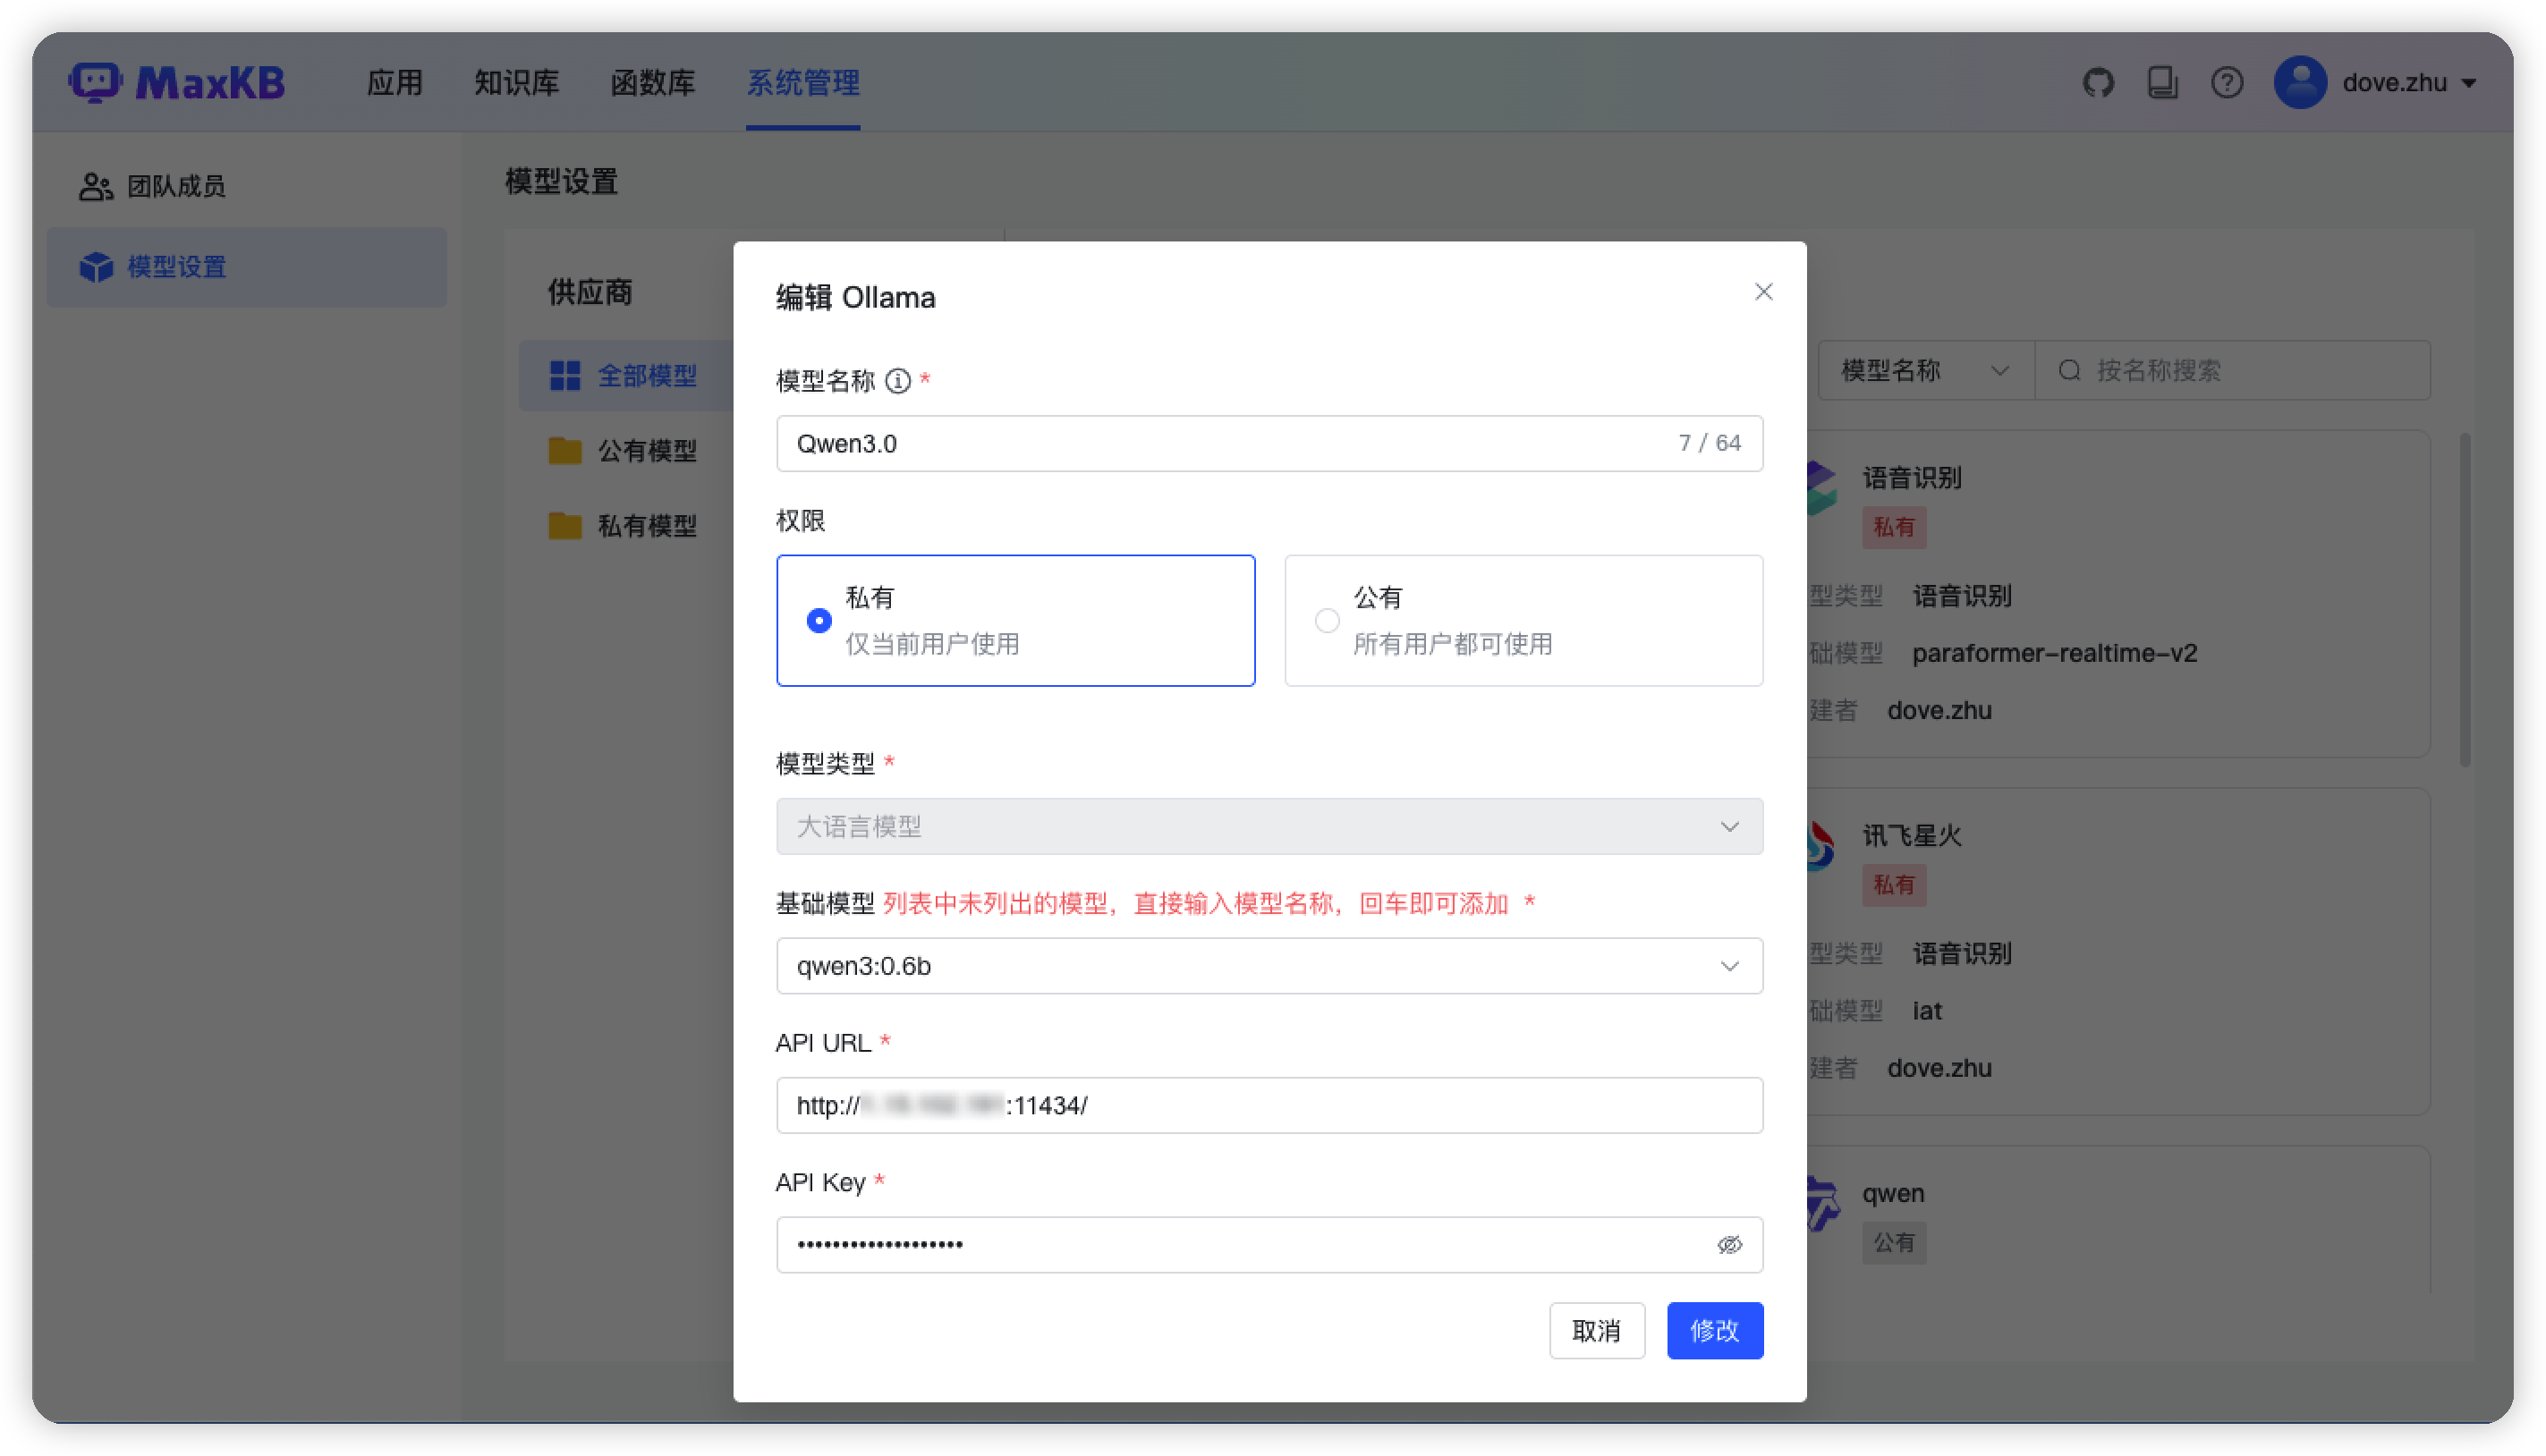
Task: Open the 模型名称 search filter dropdown
Action: 1924,371
